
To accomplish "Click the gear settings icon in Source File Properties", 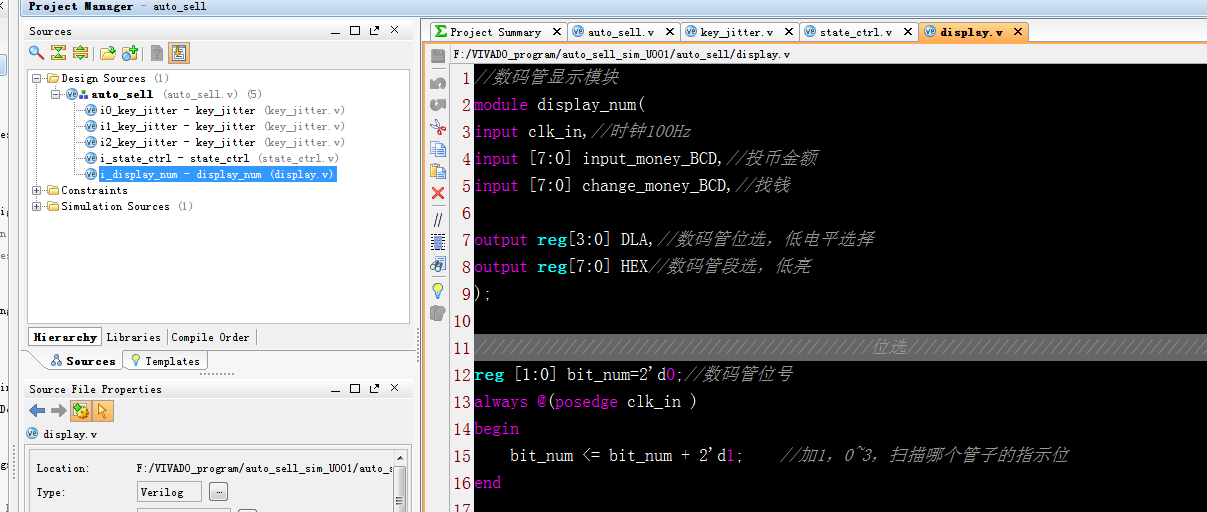I will pyautogui.click(x=81, y=411).
